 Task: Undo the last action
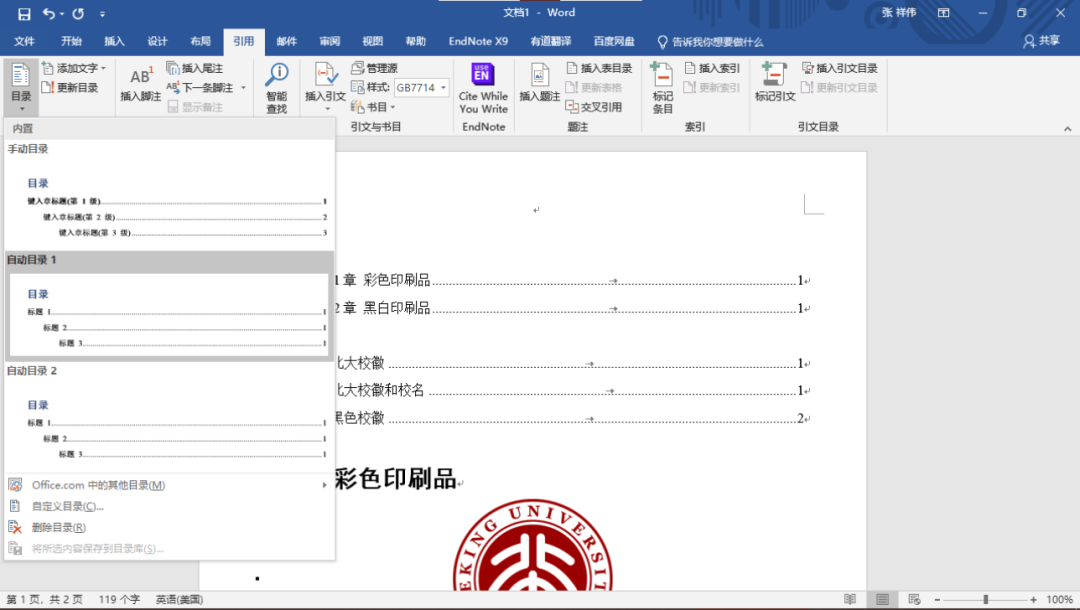(x=49, y=14)
